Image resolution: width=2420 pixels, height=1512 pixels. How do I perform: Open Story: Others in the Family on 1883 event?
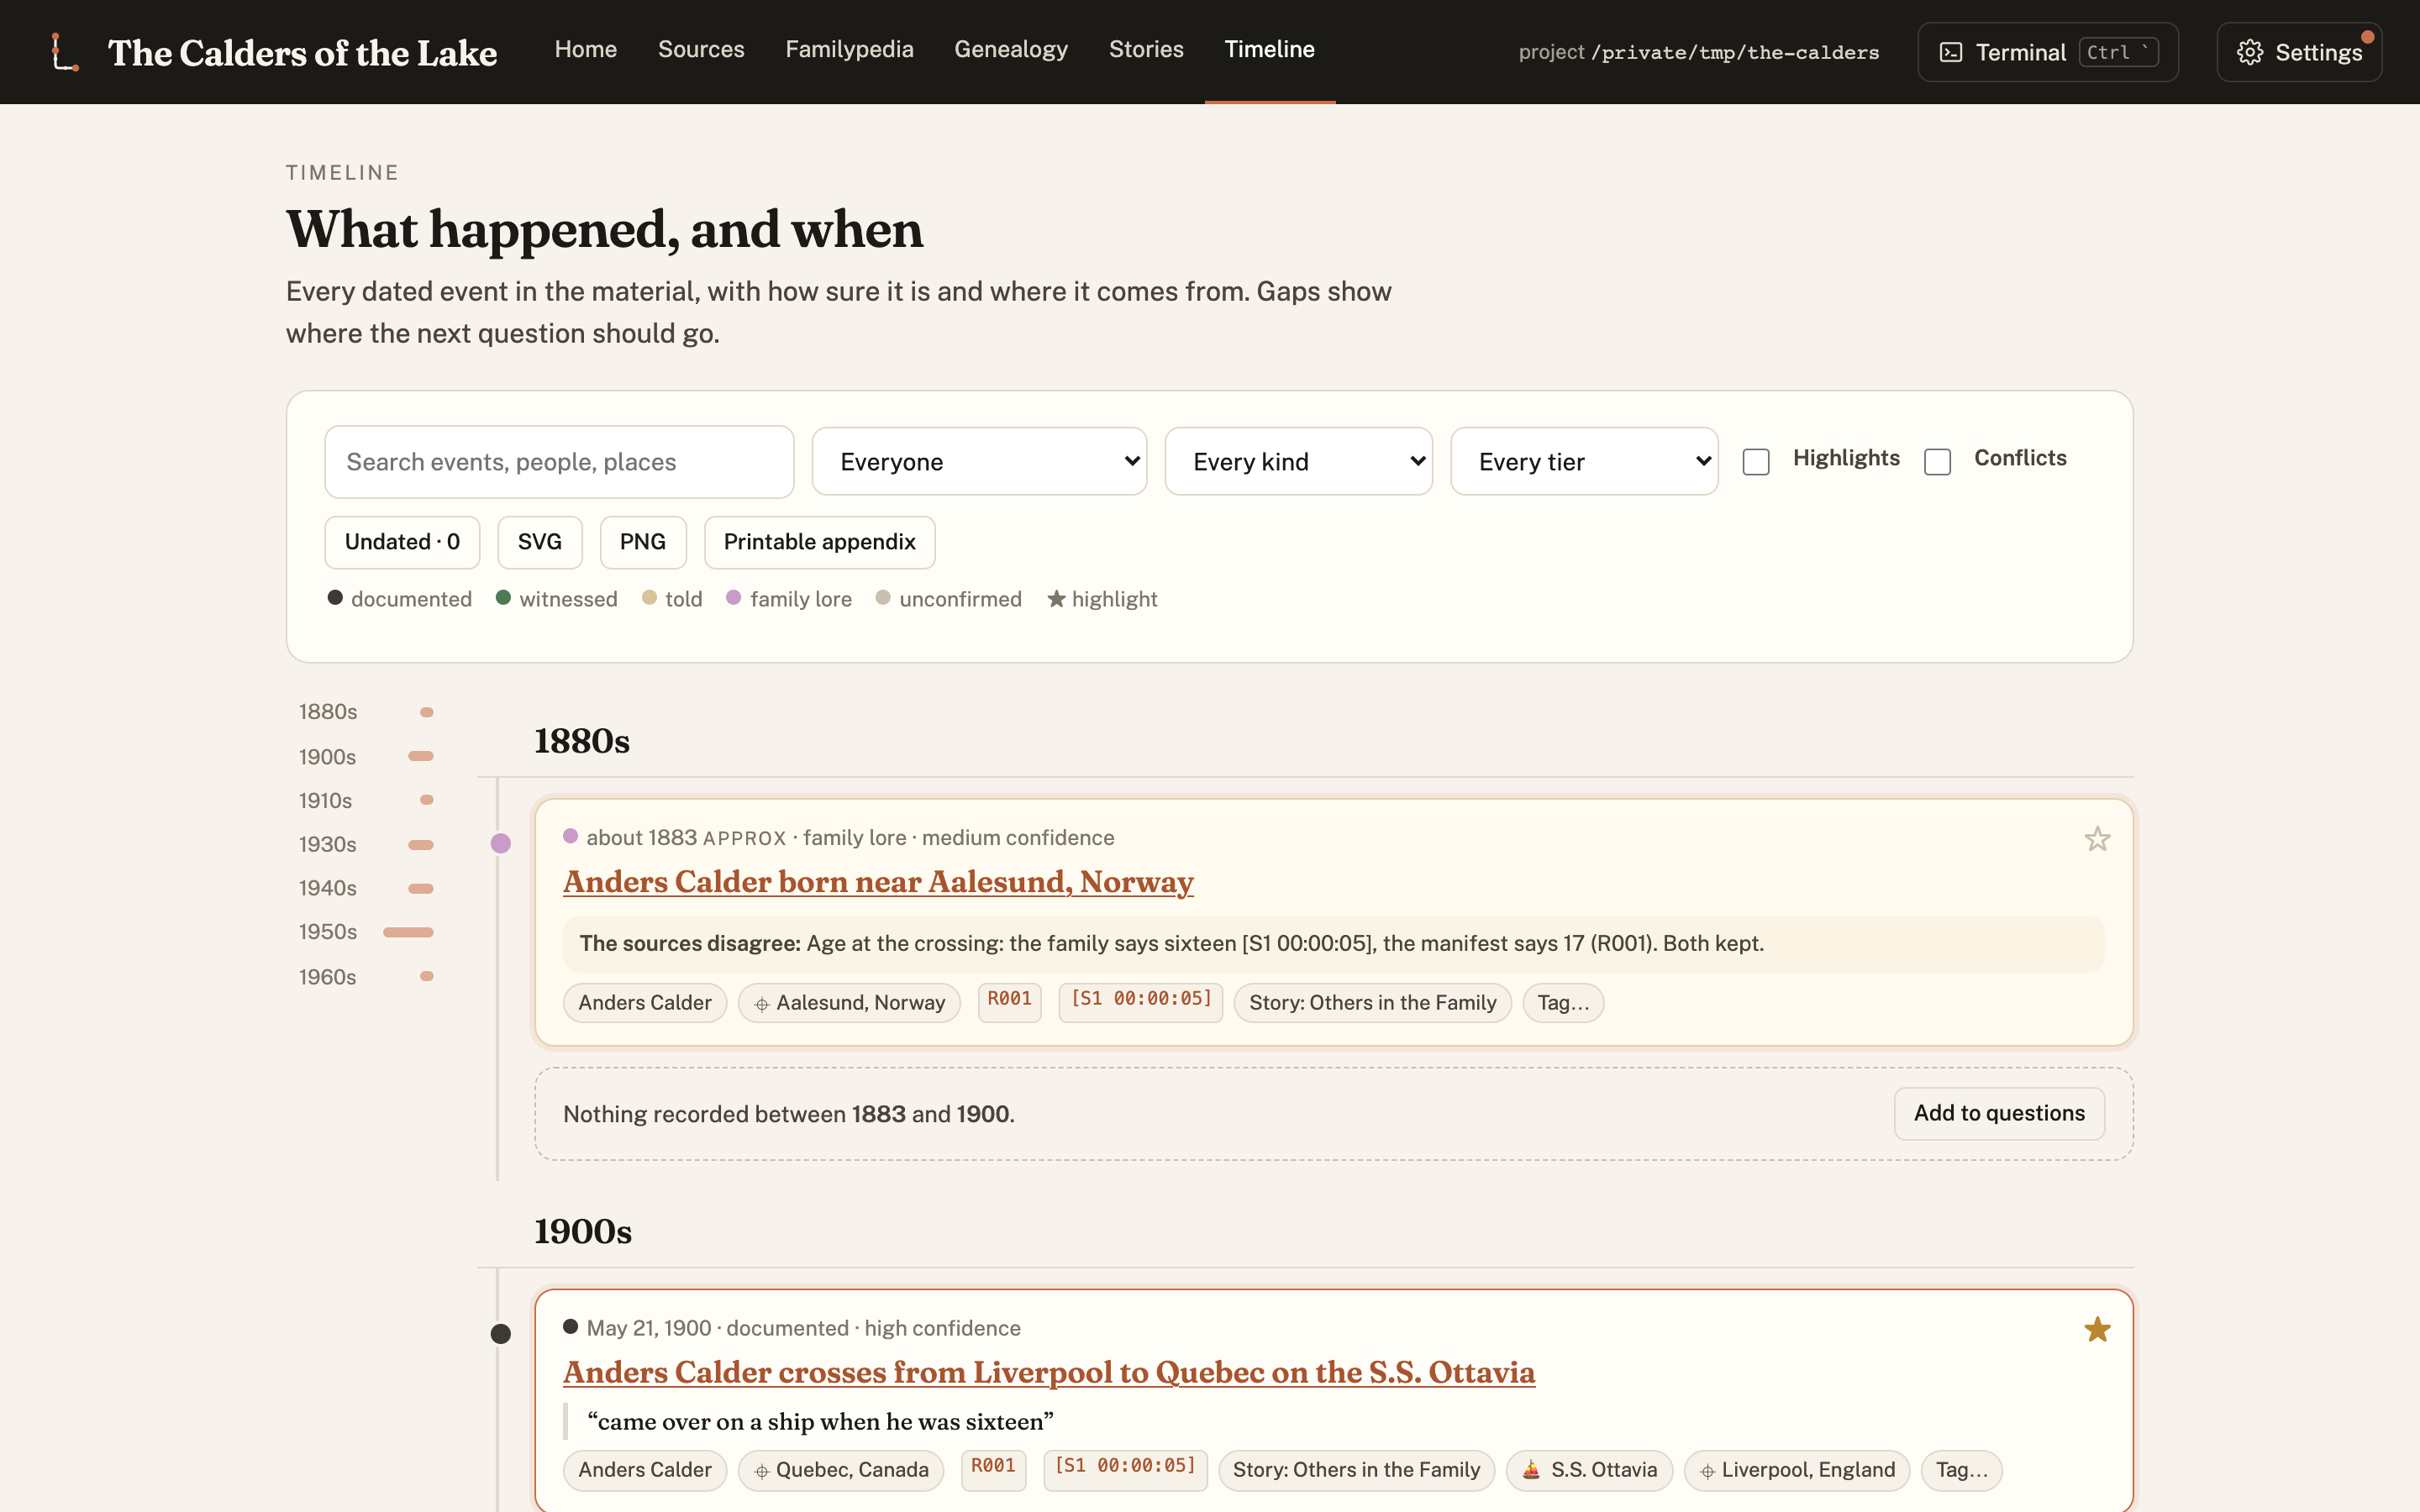point(1372,1003)
